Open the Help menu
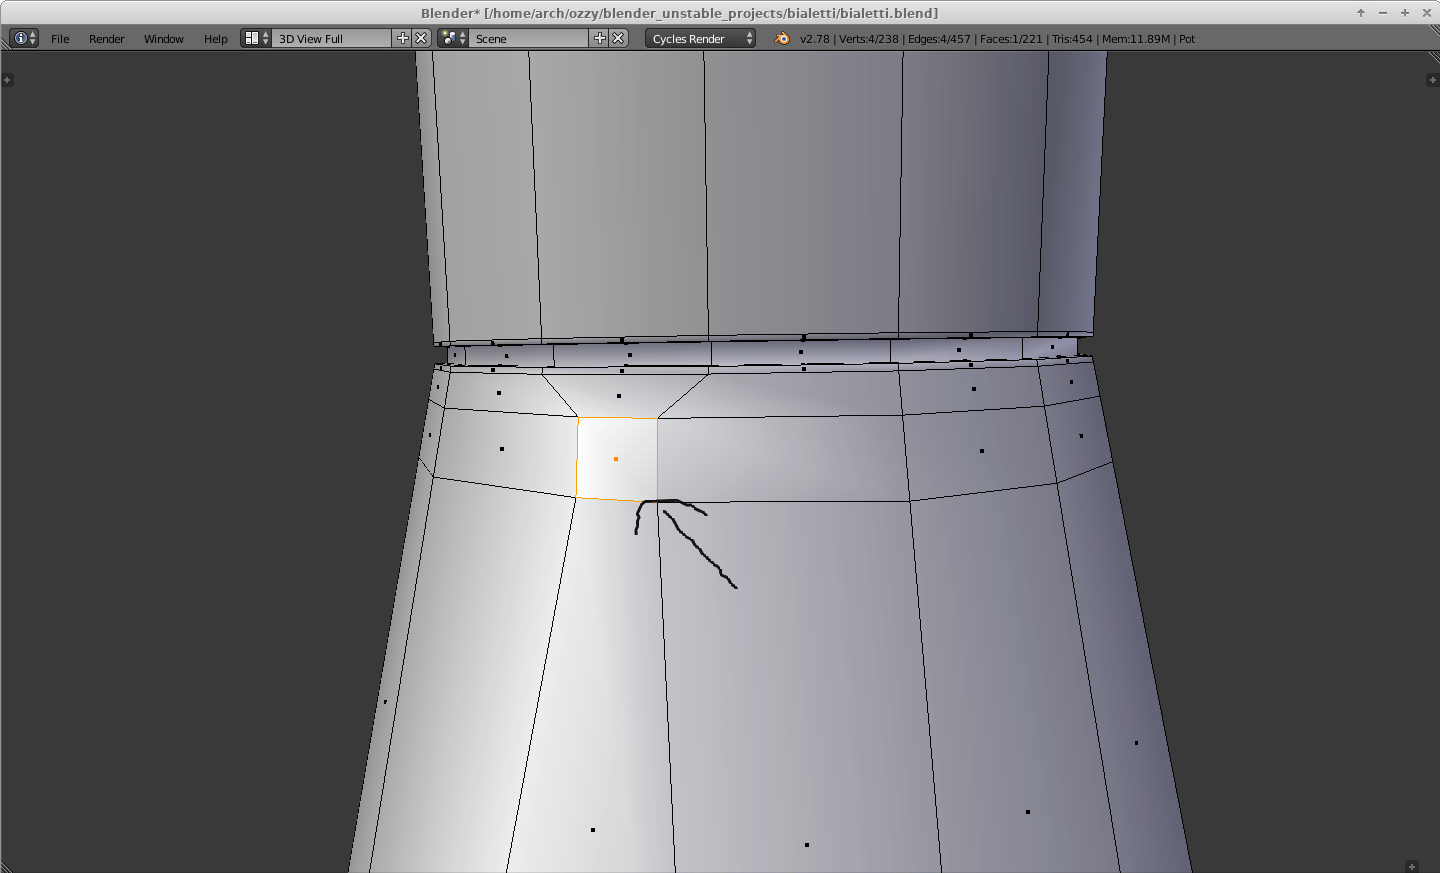The width and height of the screenshot is (1440, 873). tap(215, 39)
